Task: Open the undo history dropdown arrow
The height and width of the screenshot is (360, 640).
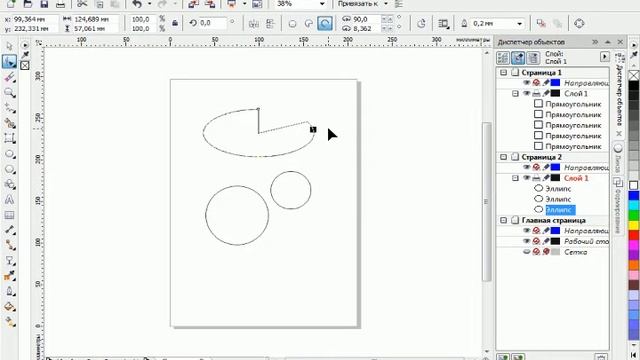Action: [149, 4]
